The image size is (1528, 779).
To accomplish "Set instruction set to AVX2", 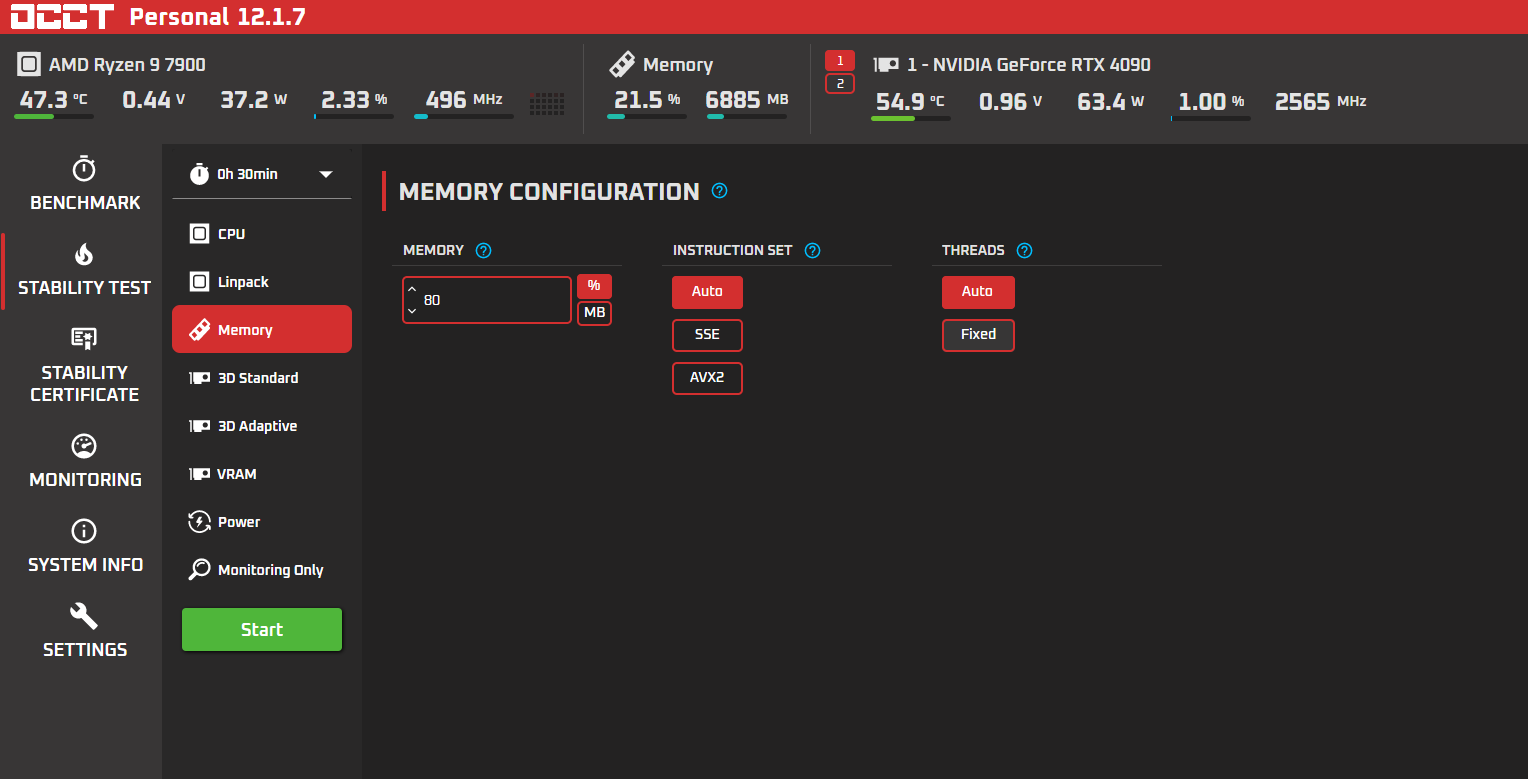I will click(707, 378).
